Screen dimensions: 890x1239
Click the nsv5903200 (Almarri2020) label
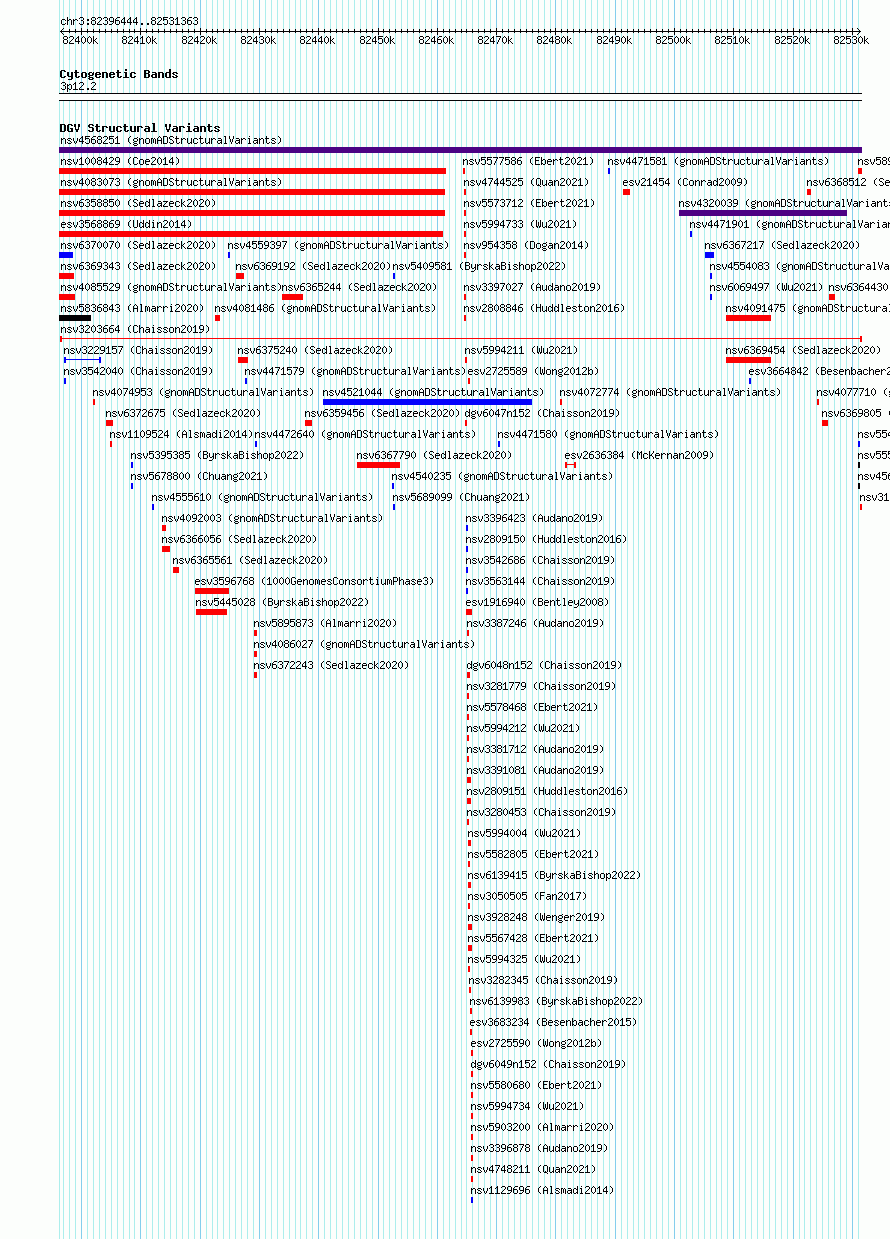tap(542, 1127)
